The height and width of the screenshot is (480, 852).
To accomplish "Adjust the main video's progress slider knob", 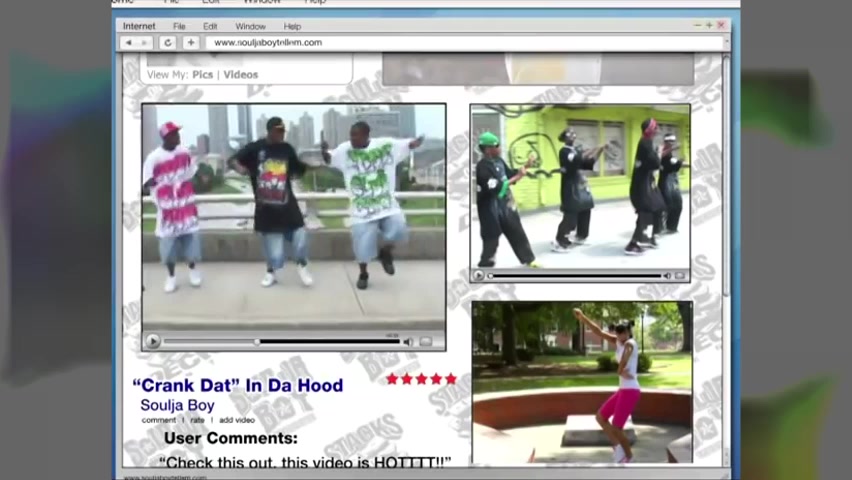I will click(257, 341).
